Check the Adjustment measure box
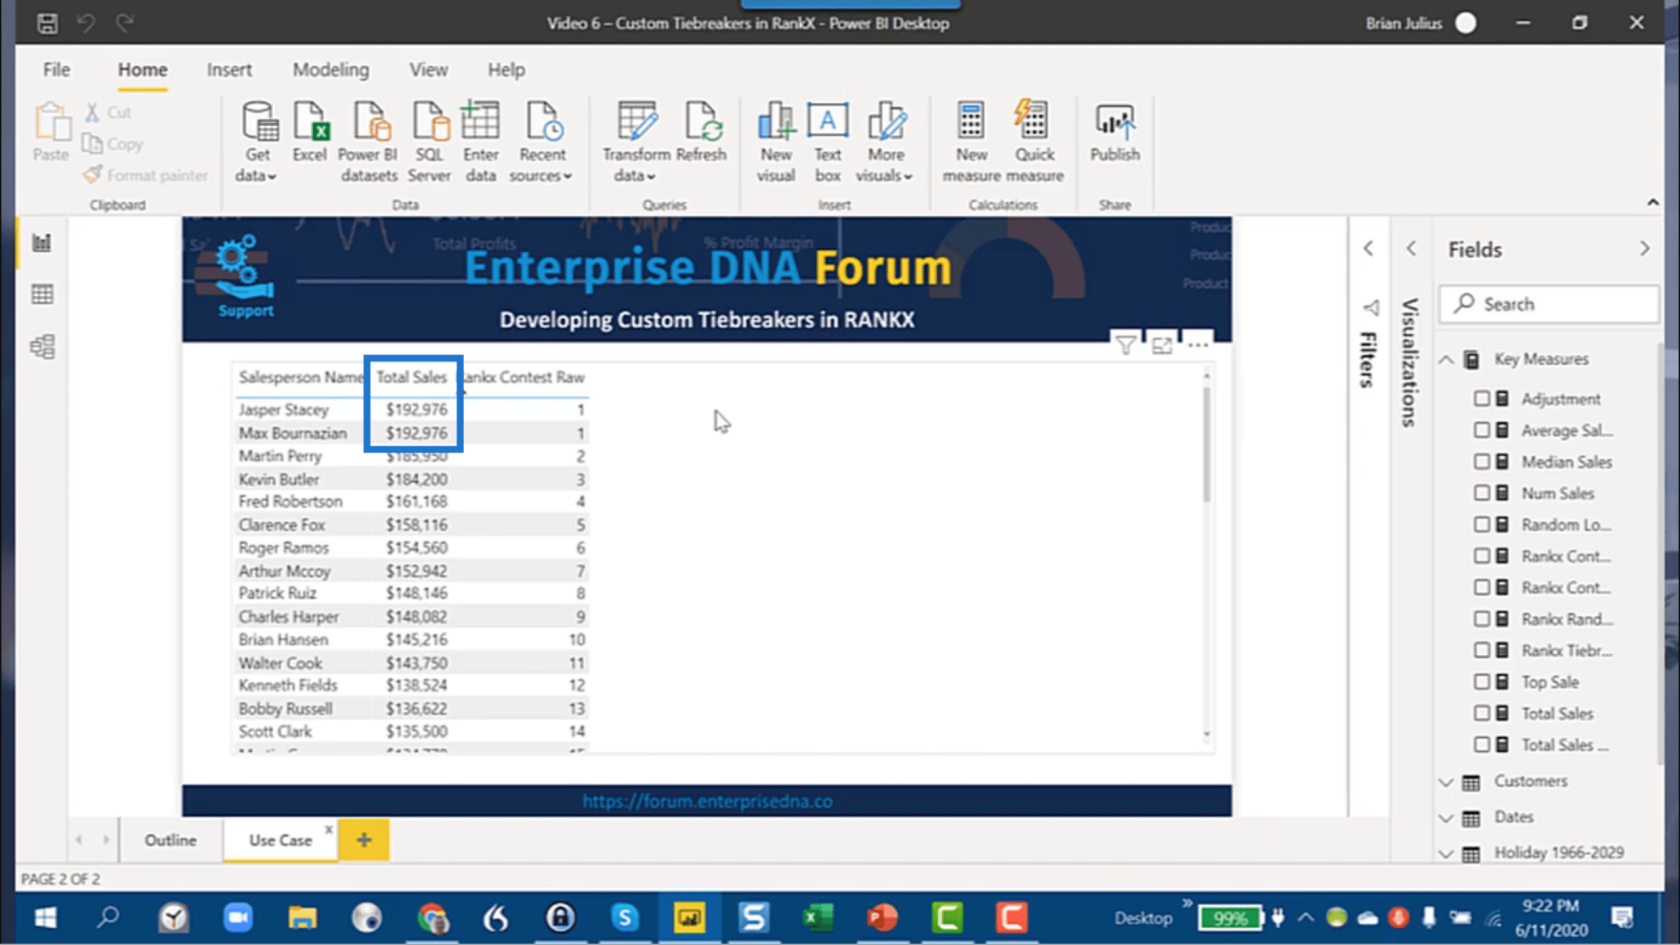The width and height of the screenshot is (1680, 945). (1481, 398)
